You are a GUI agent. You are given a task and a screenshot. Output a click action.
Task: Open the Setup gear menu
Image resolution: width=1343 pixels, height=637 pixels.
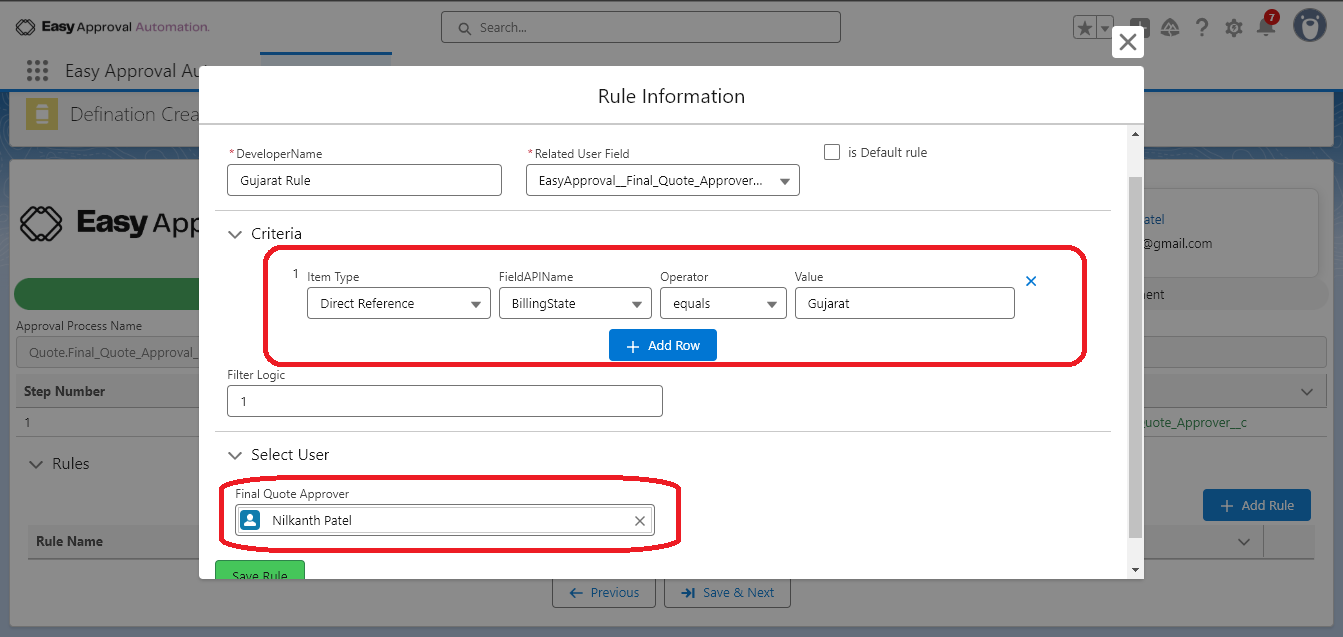click(1234, 28)
